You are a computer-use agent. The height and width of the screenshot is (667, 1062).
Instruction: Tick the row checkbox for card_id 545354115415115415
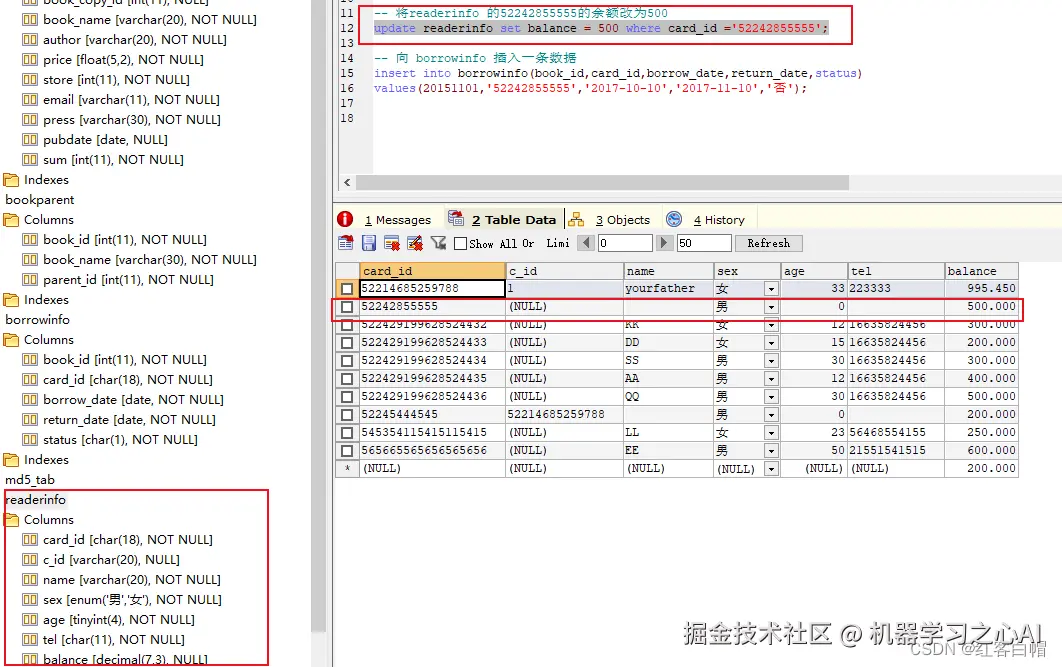click(347, 433)
